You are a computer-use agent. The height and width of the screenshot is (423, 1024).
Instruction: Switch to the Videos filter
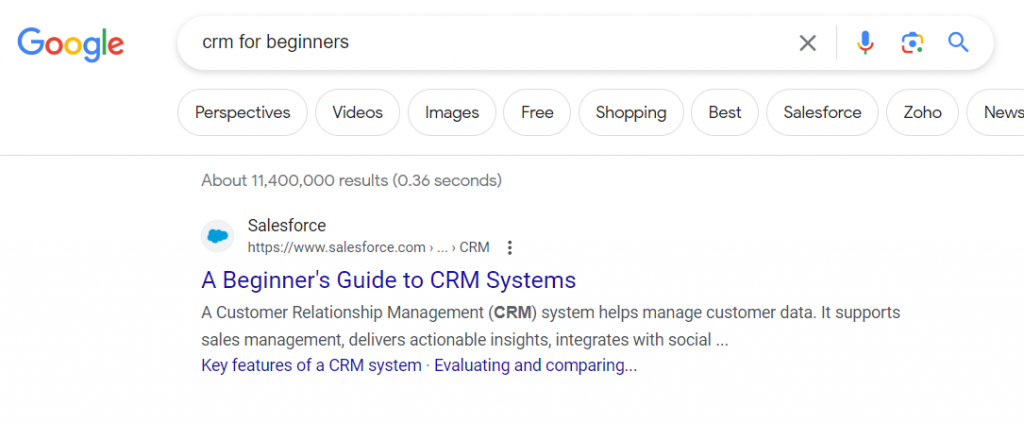357,113
